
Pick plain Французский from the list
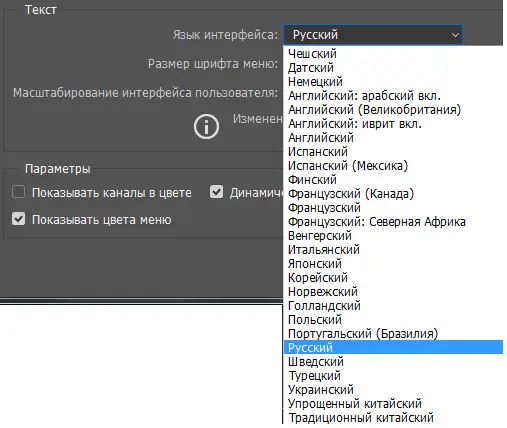coord(393,208)
